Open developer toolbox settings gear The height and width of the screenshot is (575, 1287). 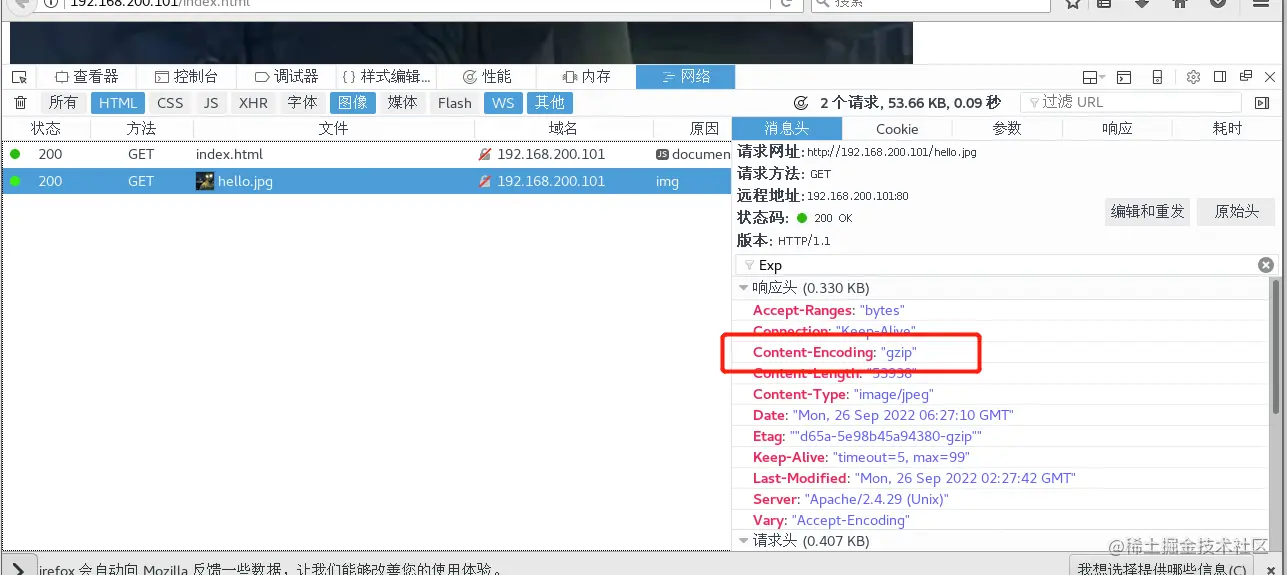1193,77
